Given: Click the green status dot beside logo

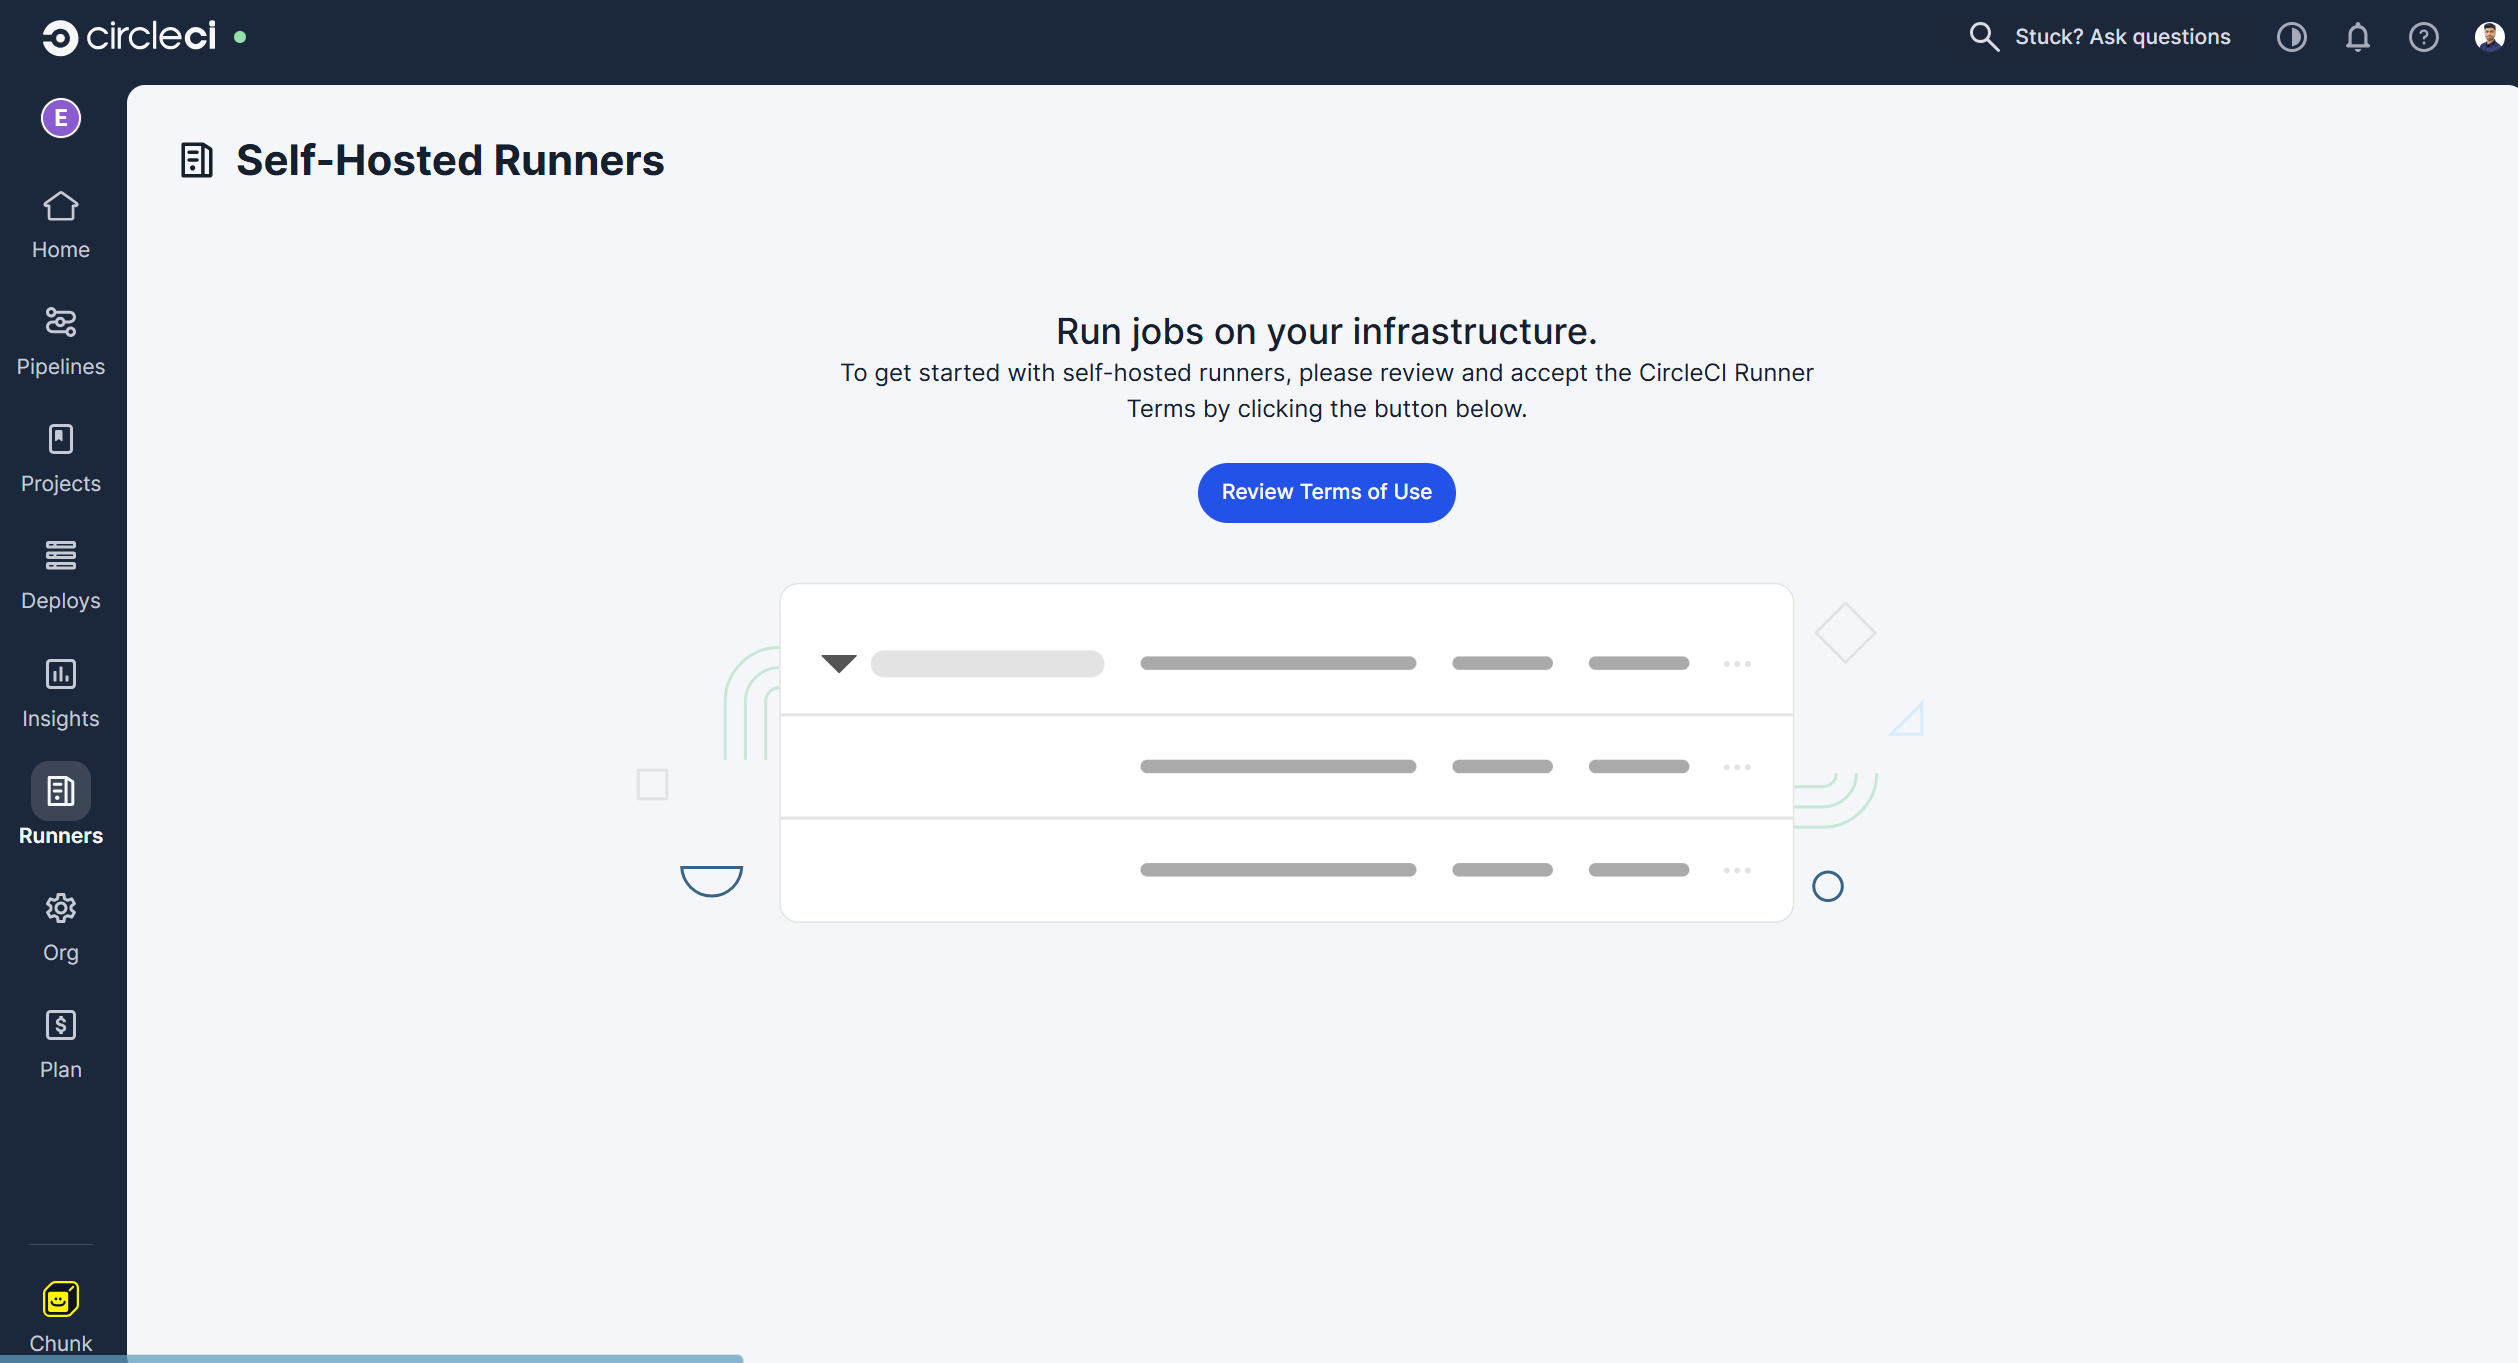Looking at the screenshot, I should [x=240, y=37].
